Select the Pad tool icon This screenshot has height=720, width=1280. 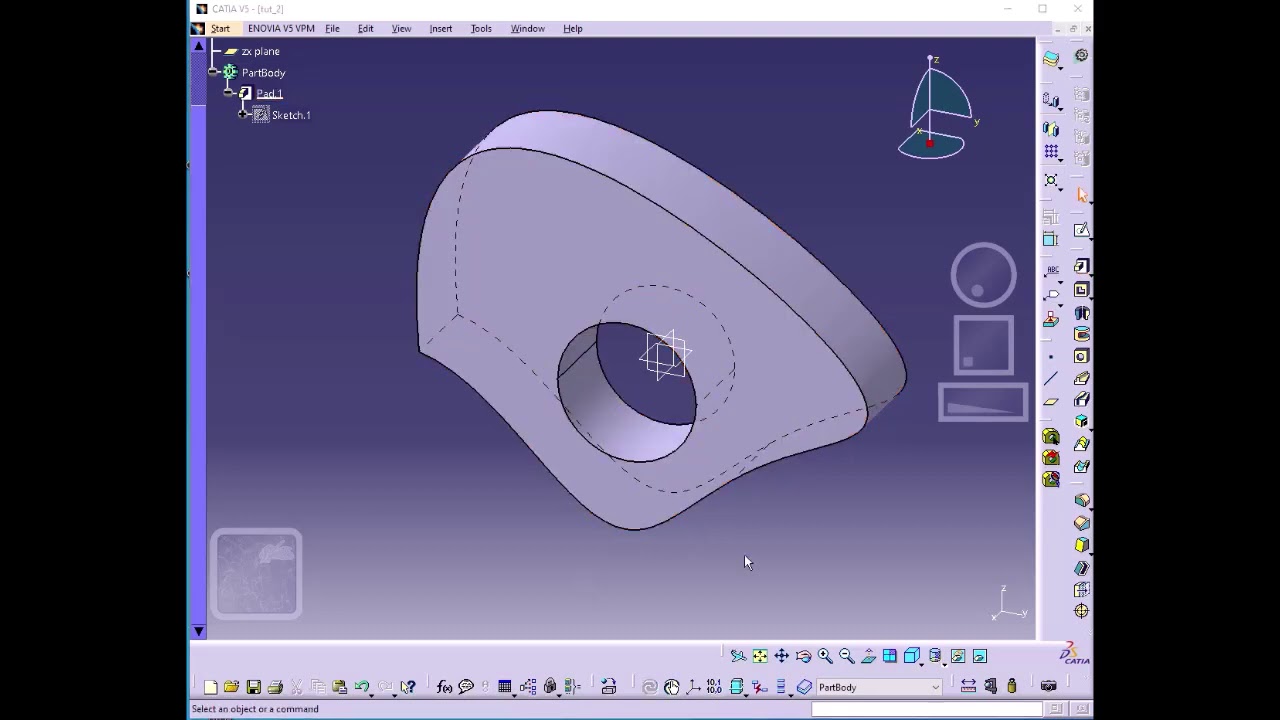pyautogui.click(x=1081, y=267)
